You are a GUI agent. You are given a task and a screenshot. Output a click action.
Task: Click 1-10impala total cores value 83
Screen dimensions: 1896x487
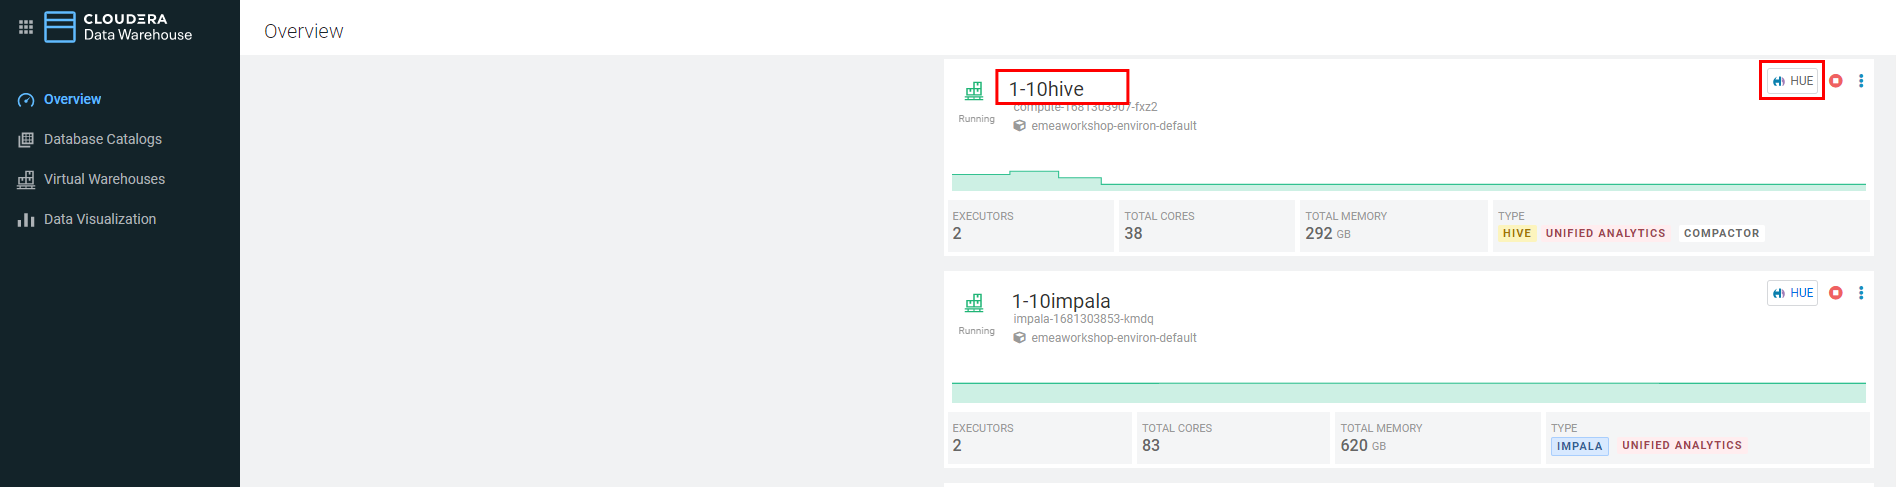click(x=1151, y=445)
